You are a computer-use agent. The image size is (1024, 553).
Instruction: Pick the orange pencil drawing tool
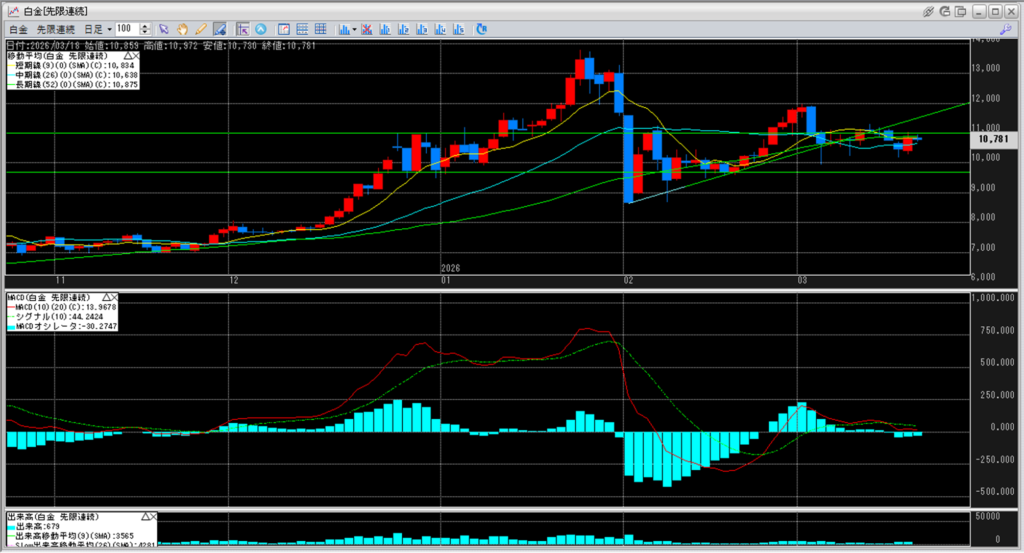tap(201, 29)
